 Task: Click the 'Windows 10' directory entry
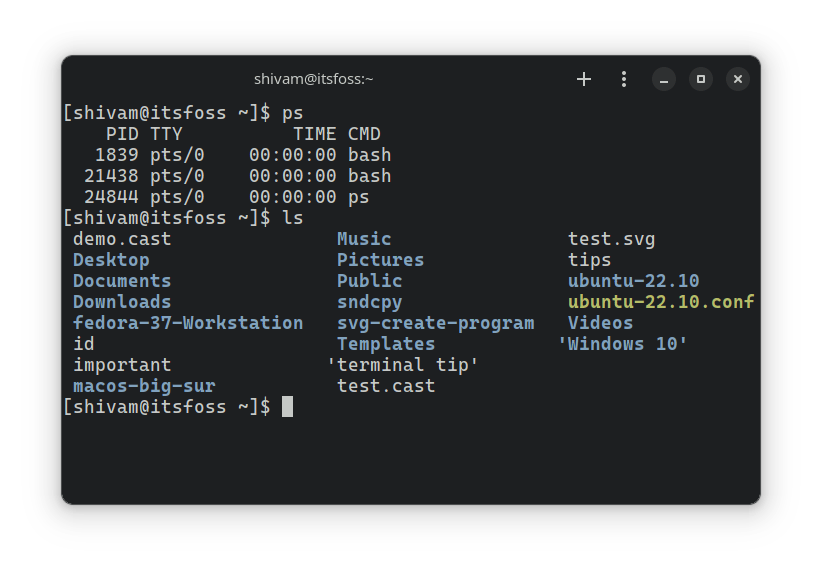coord(623,344)
